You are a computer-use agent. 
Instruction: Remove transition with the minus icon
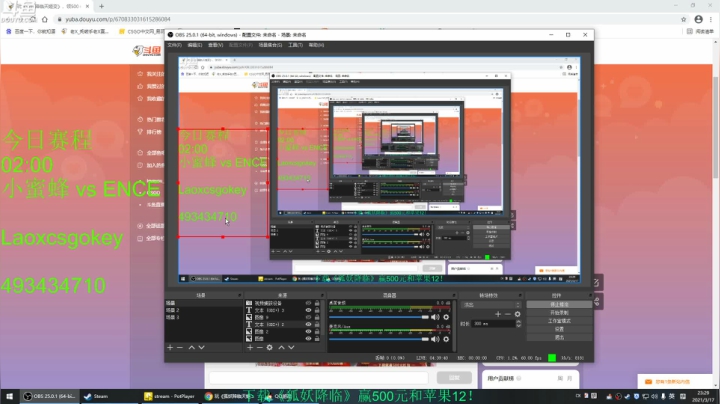coord(507,314)
